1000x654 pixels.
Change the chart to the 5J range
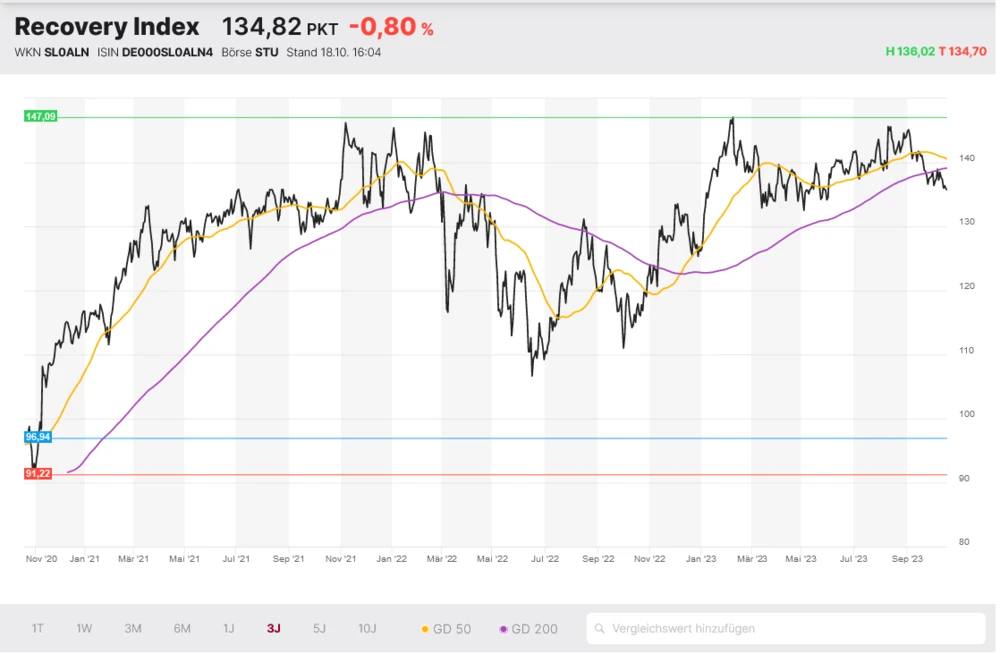pyautogui.click(x=320, y=629)
